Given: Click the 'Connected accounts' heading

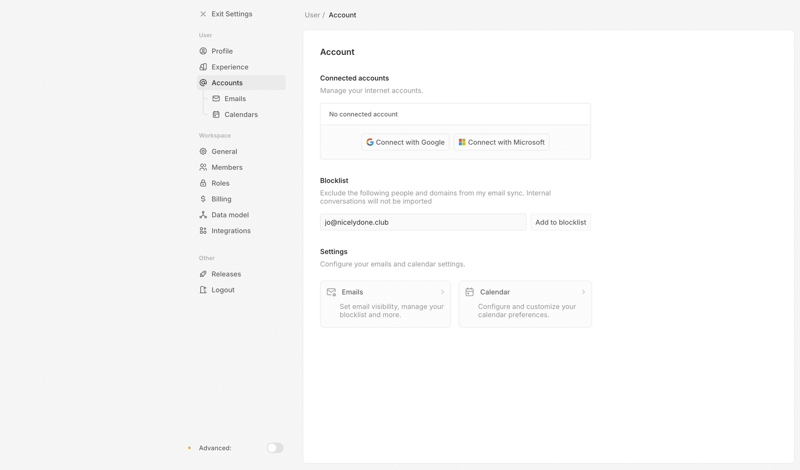Looking at the screenshot, I should [x=354, y=78].
